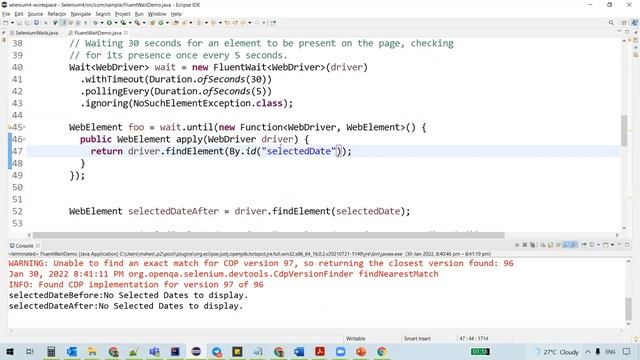The image size is (640, 360).
Task: Open the Source menu
Action: pos(35,14)
